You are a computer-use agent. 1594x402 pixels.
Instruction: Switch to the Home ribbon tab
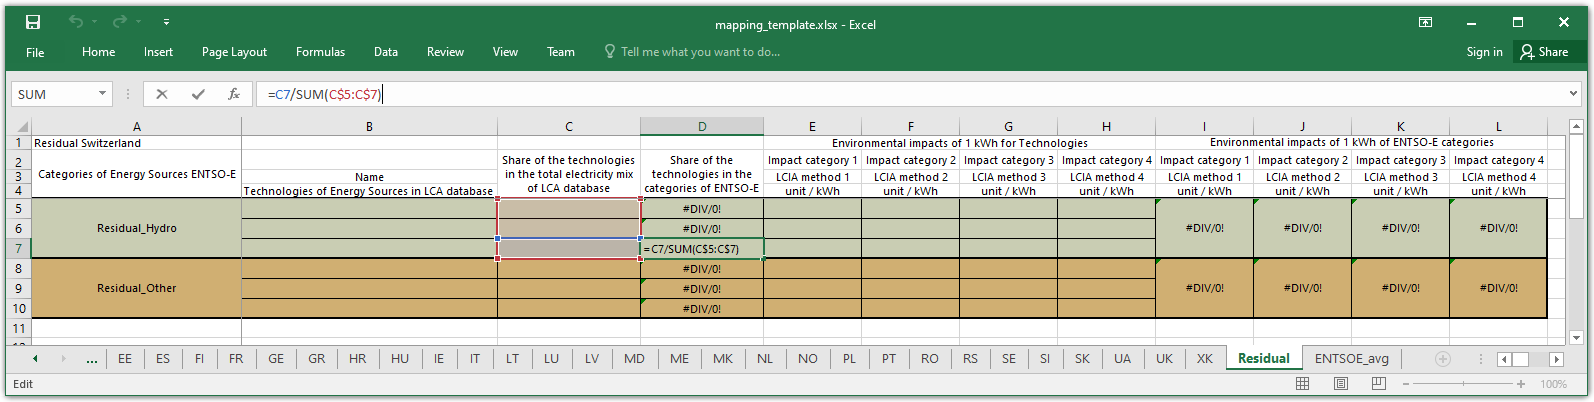click(99, 52)
